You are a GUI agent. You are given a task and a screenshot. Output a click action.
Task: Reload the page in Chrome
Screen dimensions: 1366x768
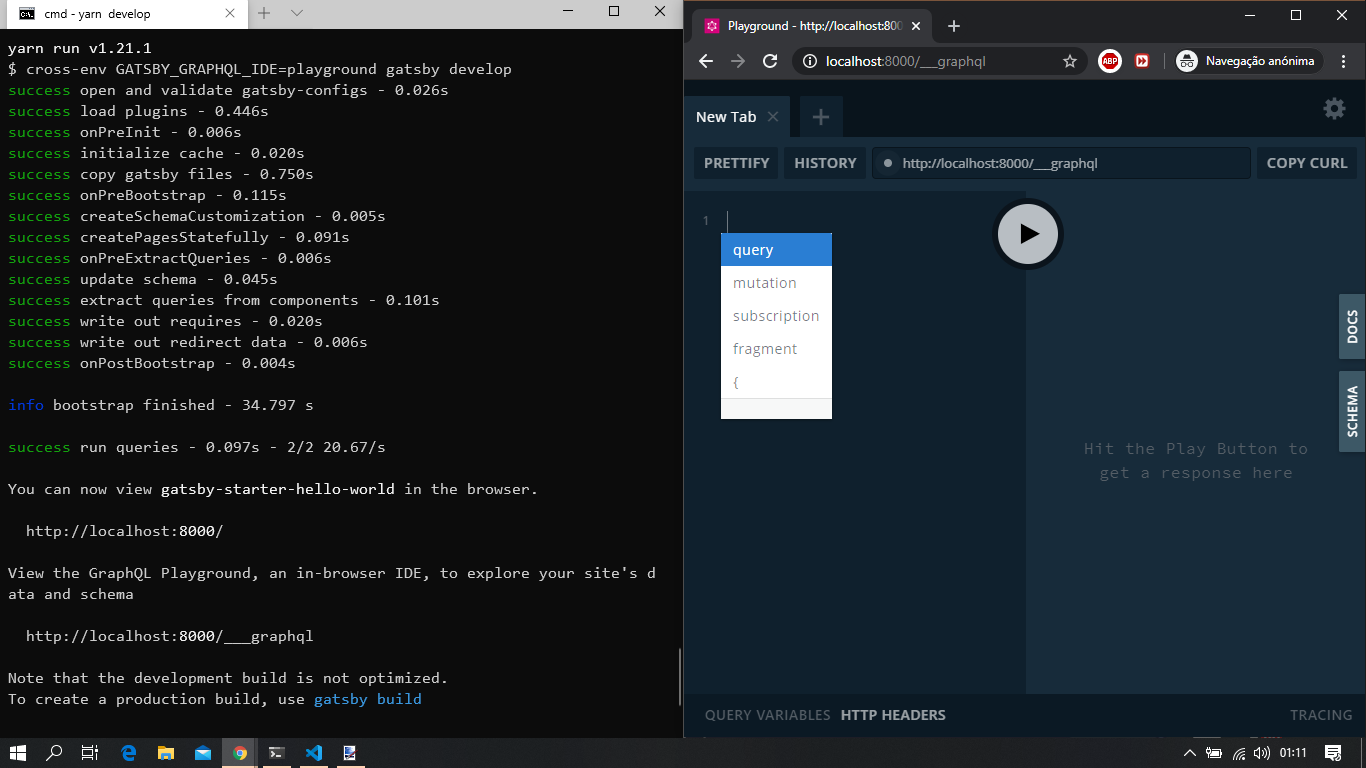pos(769,61)
